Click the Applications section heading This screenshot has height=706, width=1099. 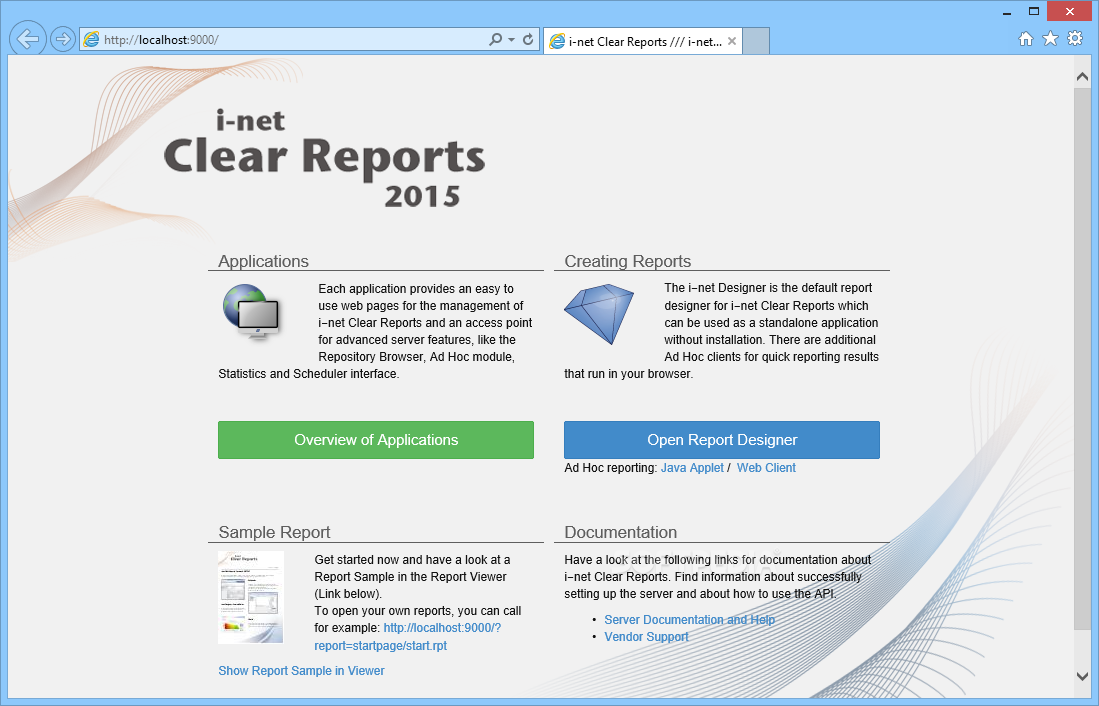click(x=264, y=262)
